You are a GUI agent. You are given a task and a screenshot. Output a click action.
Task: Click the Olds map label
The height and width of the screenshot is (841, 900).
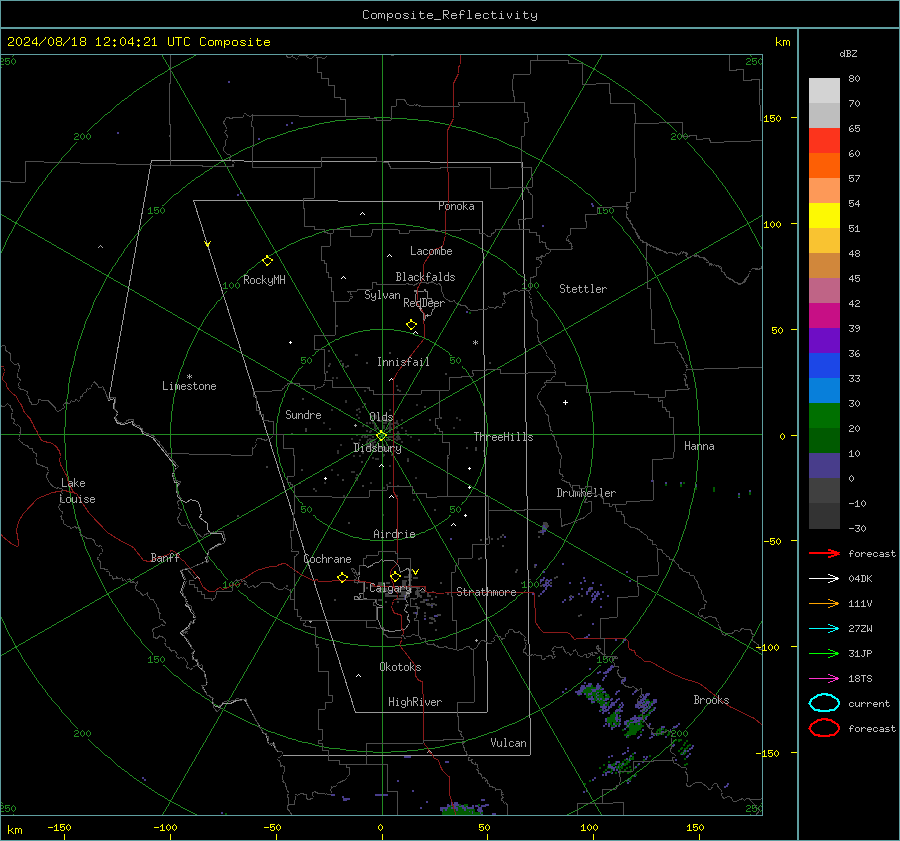coord(381,417)
